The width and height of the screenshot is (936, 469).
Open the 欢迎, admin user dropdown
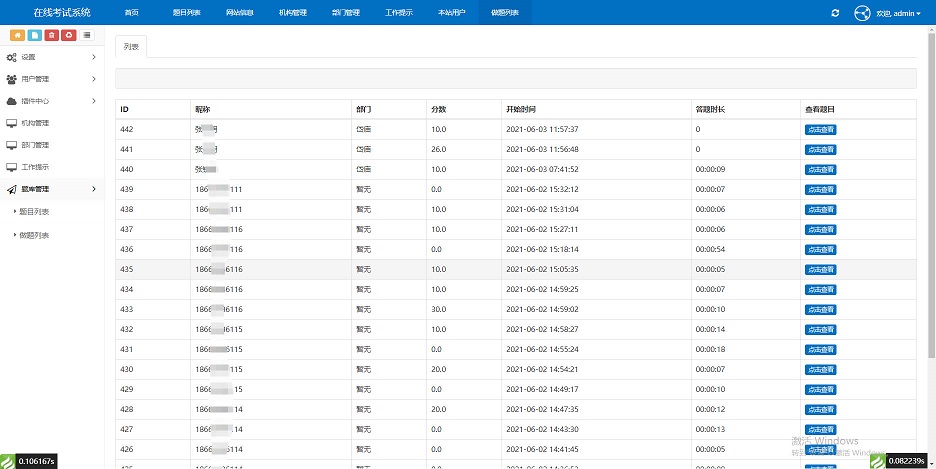click(898, 13)
